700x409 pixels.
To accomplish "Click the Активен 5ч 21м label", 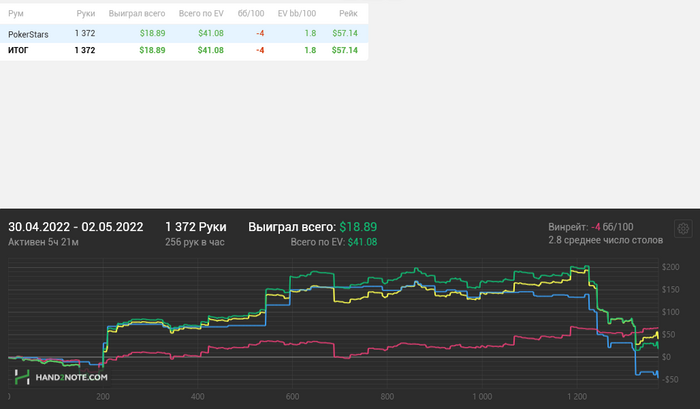I will pyautogui.click(x=43, y=242).
